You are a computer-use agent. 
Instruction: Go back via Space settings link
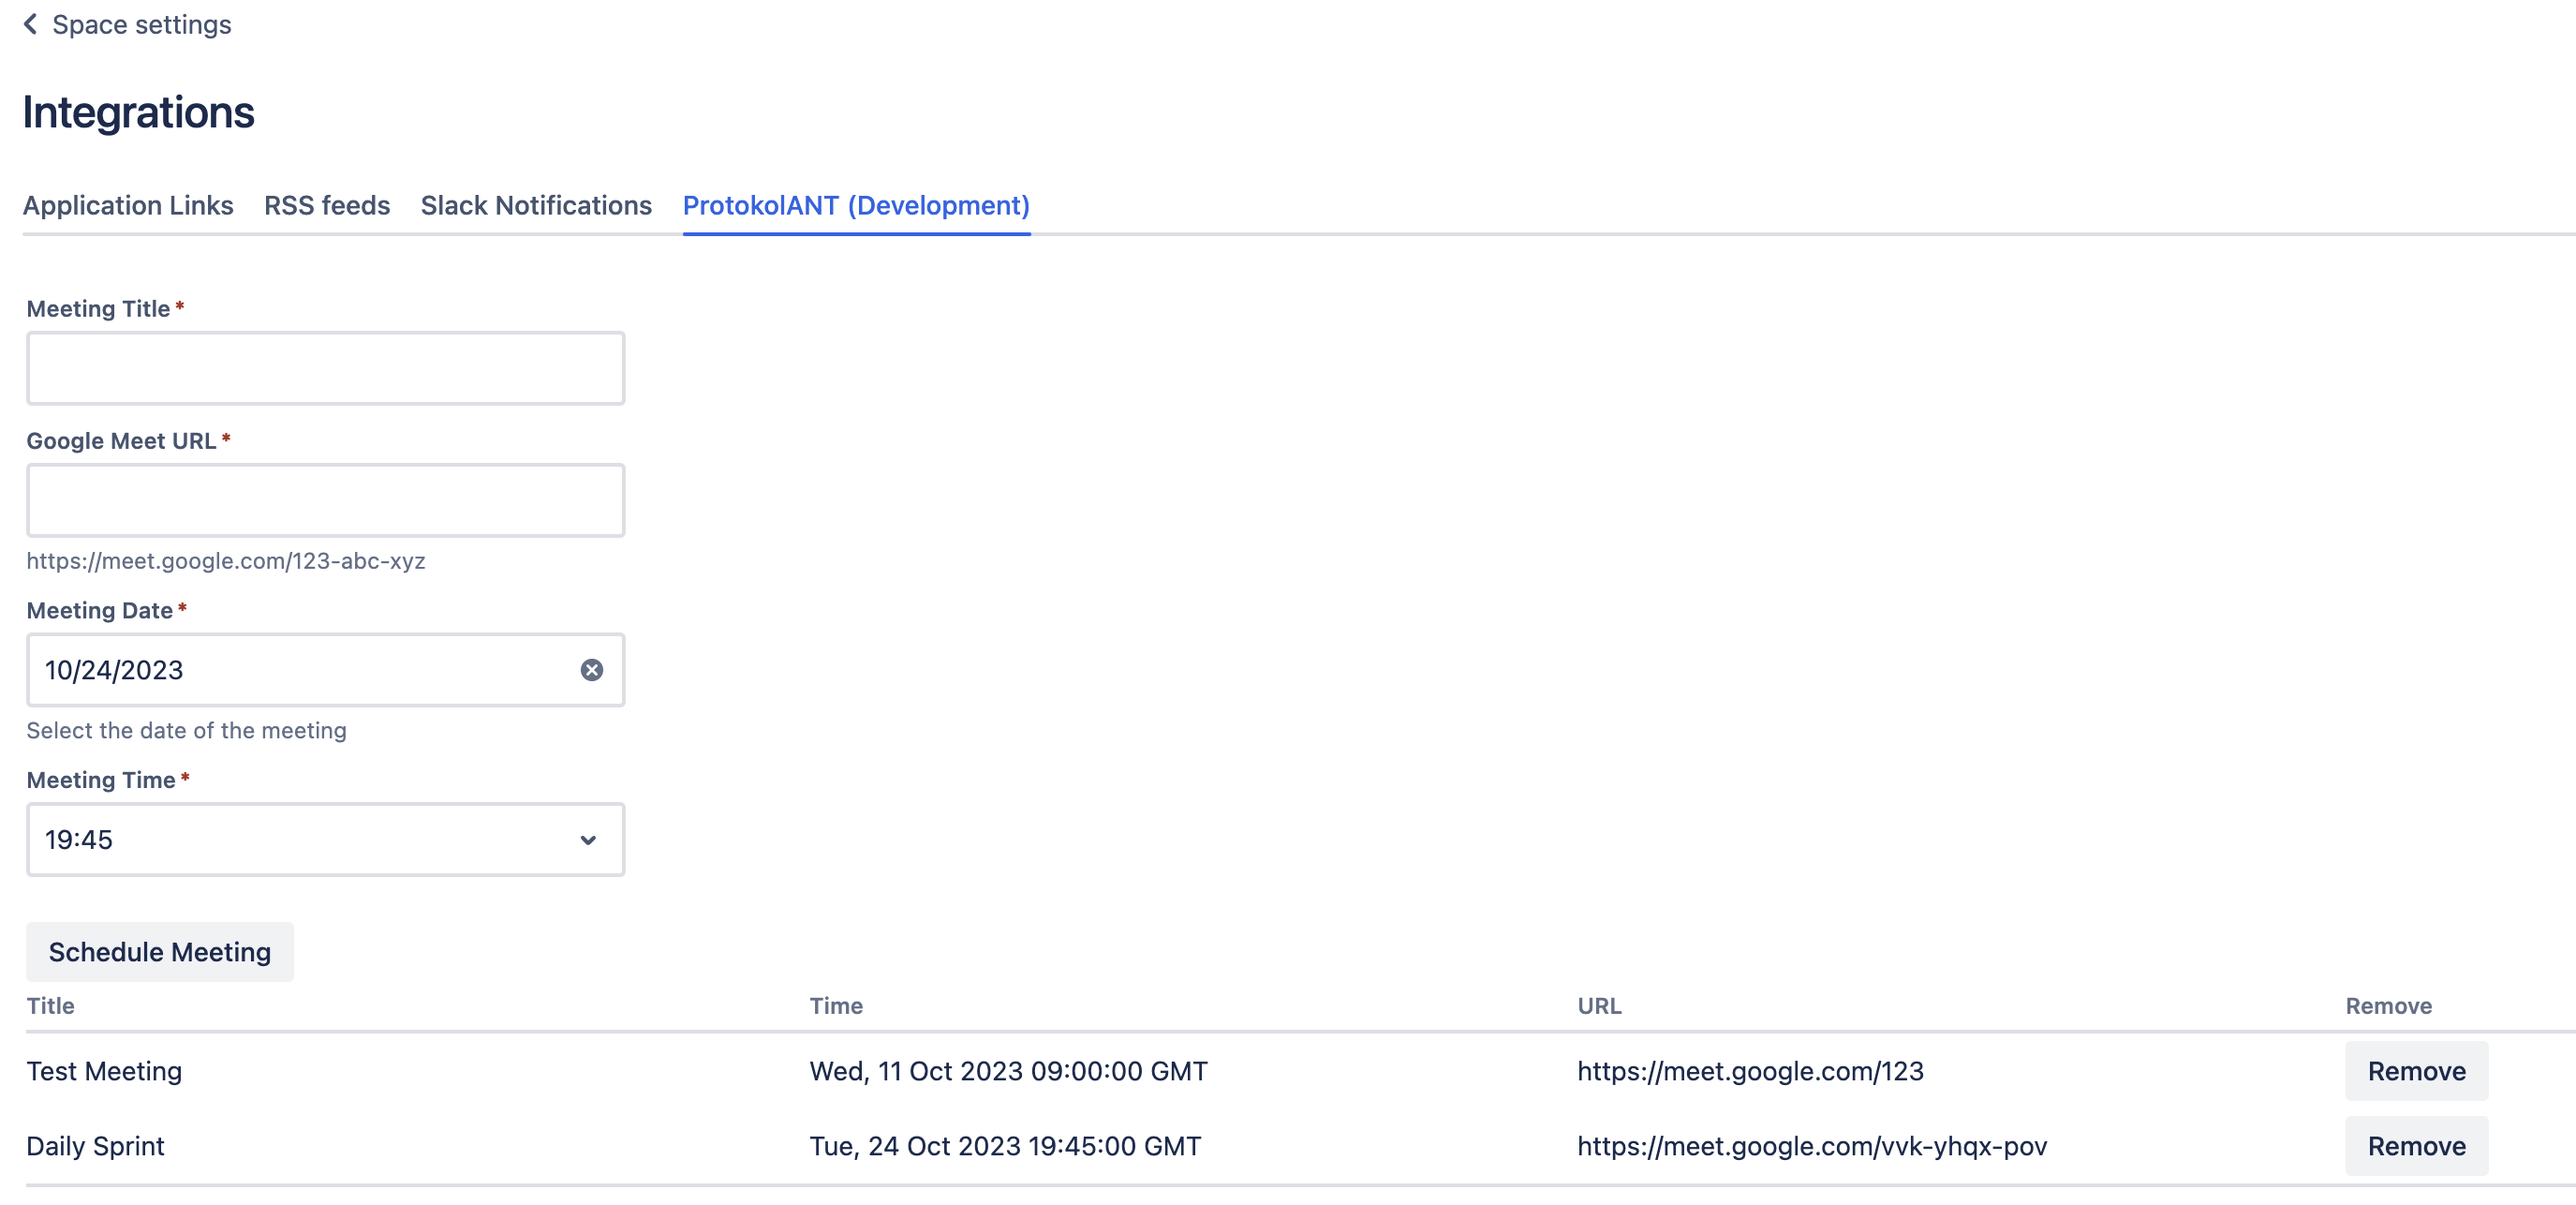coord(141,24)
